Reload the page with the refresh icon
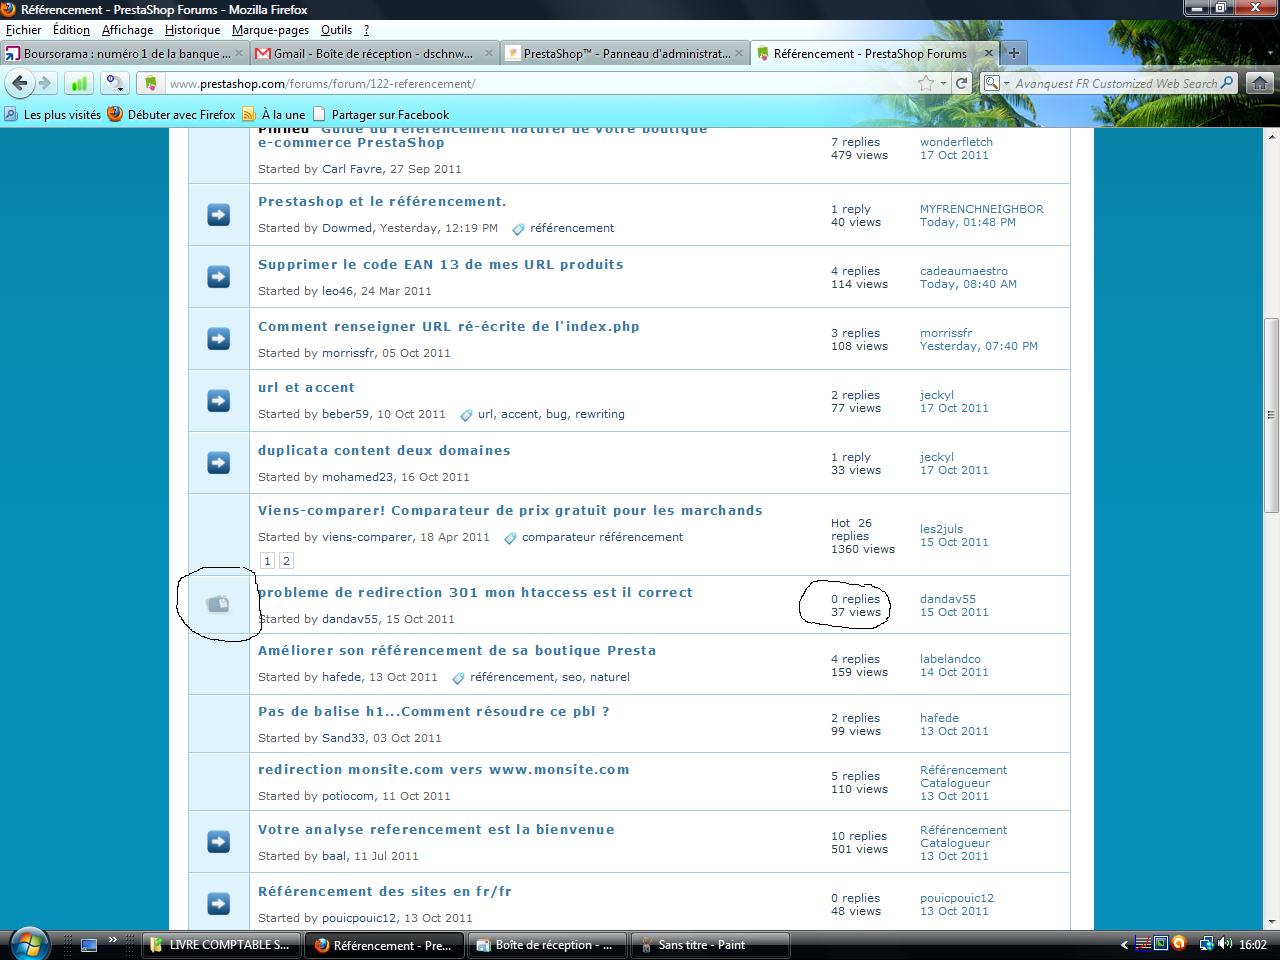The height and width of the screenshot is (960, 1280). tap(961, 83)
